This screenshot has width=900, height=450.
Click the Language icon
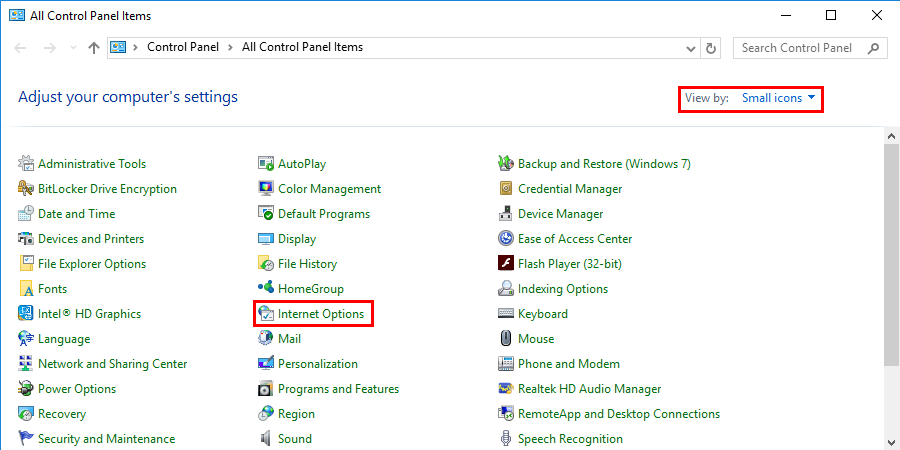click(x=26, y=339)
